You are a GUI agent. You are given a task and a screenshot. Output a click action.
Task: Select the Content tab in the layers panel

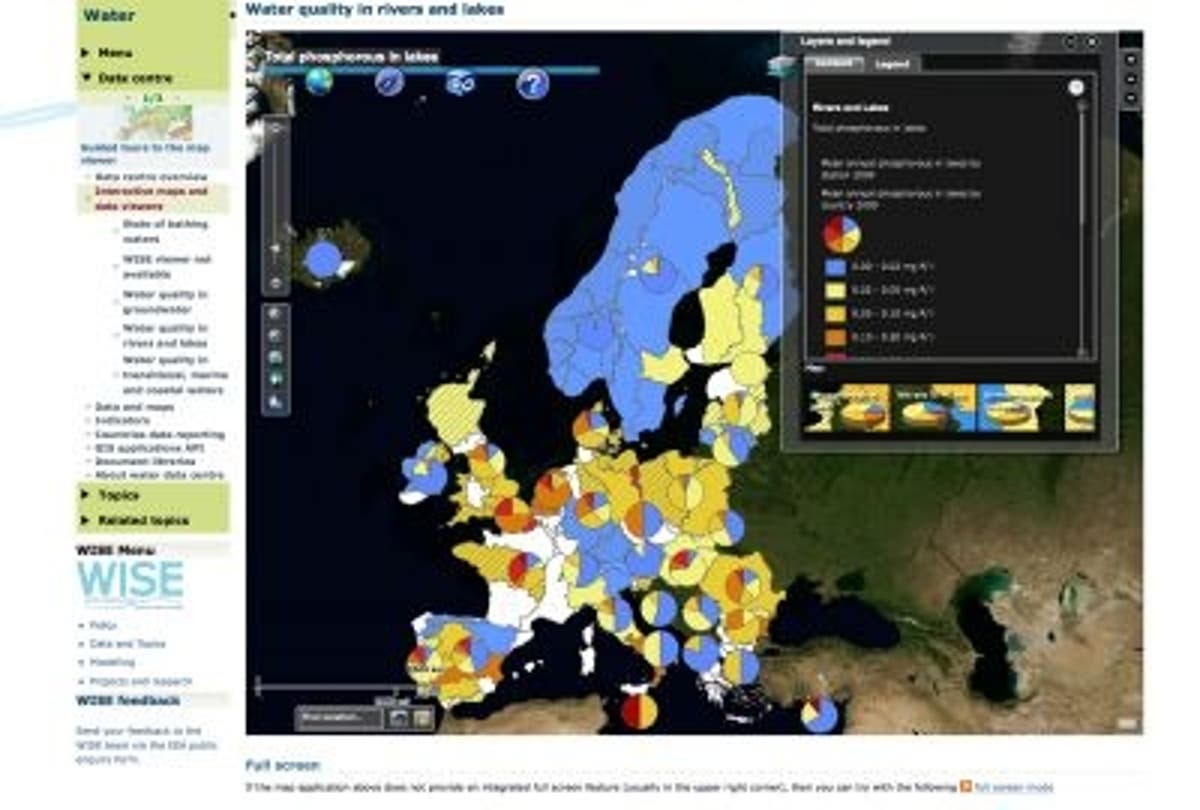coord(836,62)
